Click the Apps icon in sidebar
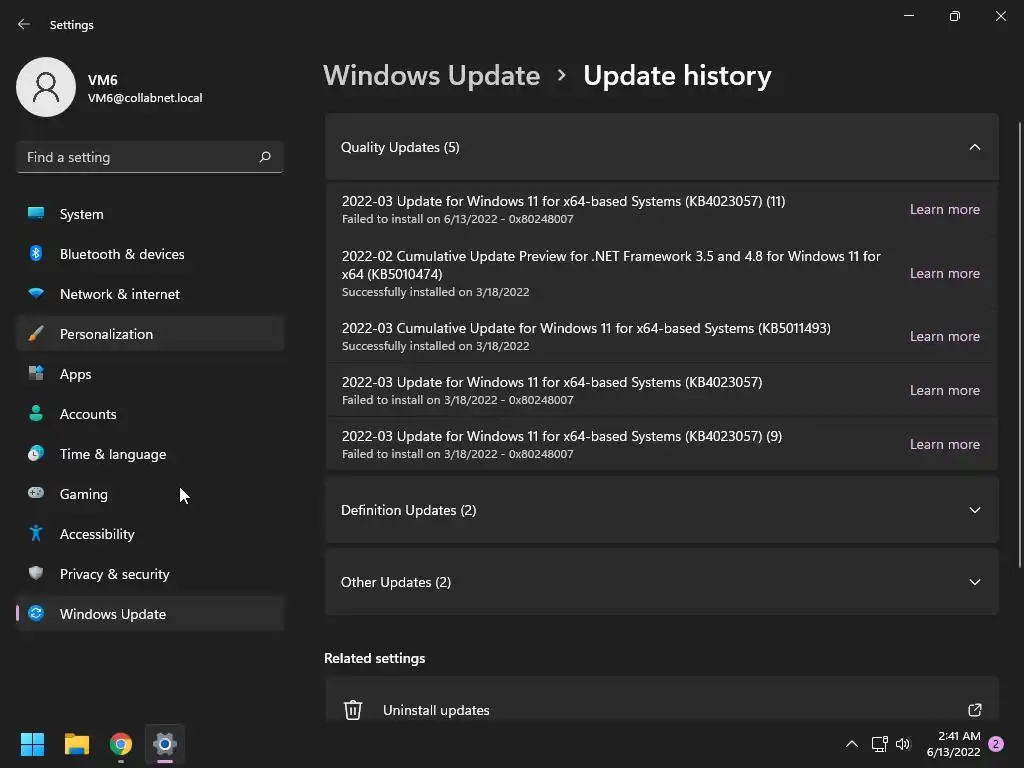This screenshot has width=1024, height=768. (36, 374)
